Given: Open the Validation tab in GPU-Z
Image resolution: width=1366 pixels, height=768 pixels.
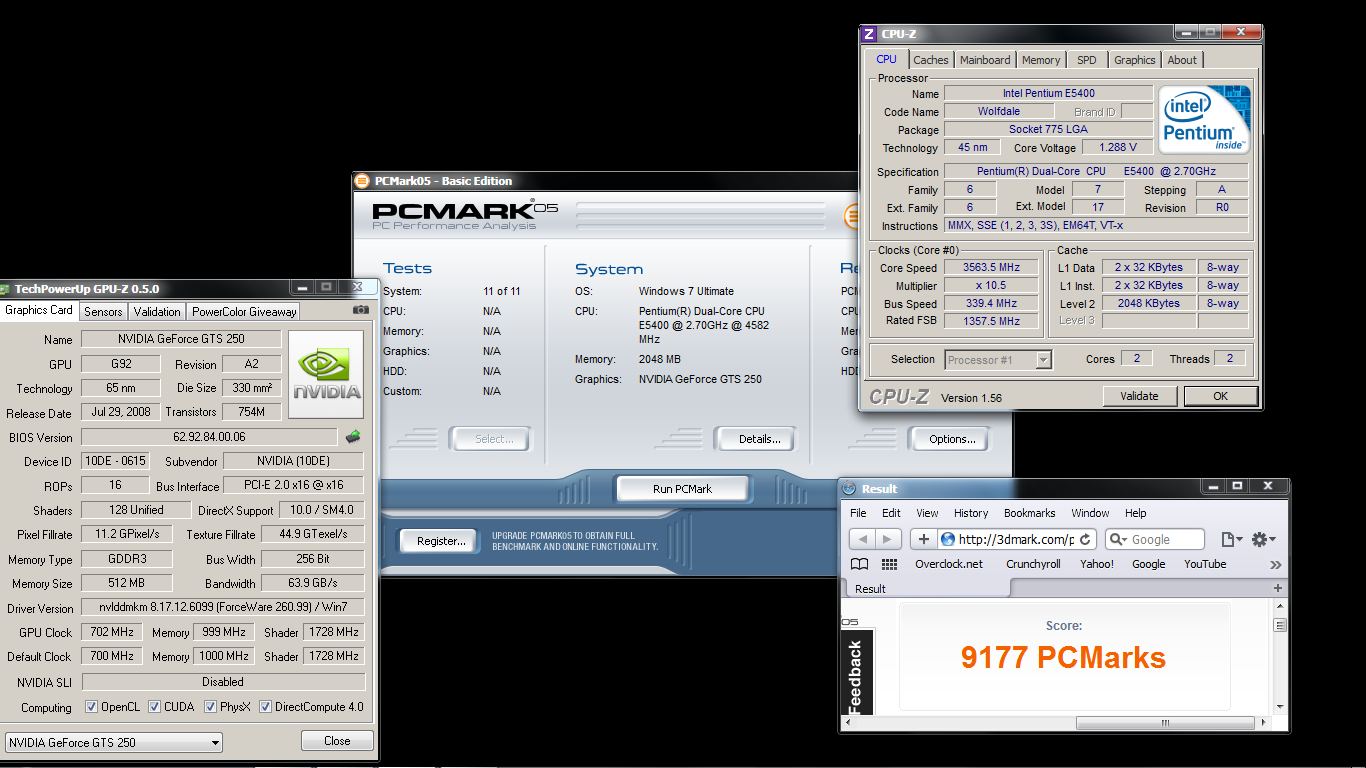Looking at the screenshot, I should [x=157, y=311].
